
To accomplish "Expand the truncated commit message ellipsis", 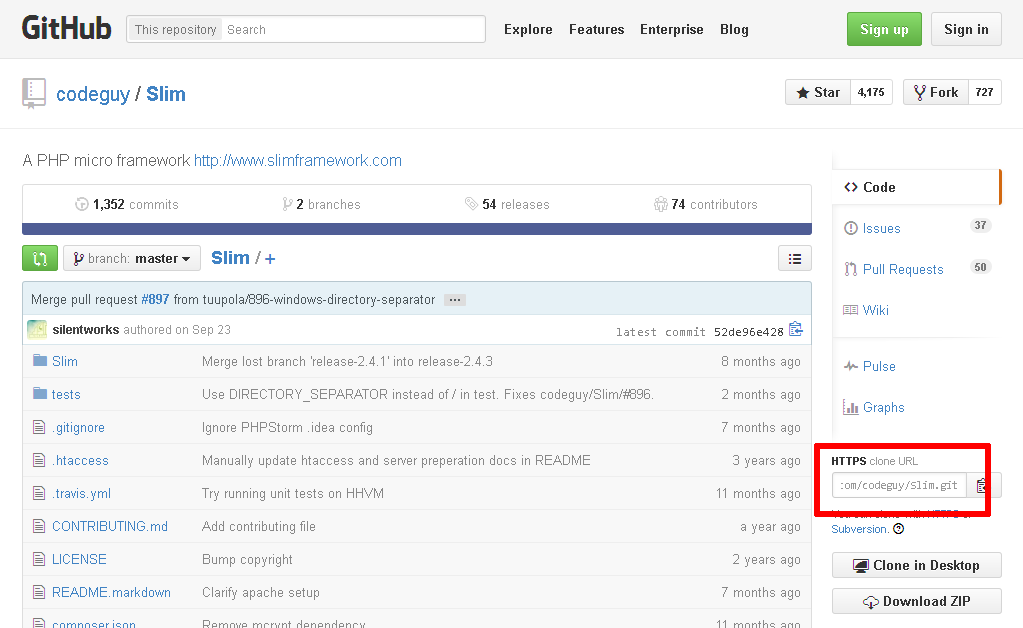I will click(x=455, y=299).
